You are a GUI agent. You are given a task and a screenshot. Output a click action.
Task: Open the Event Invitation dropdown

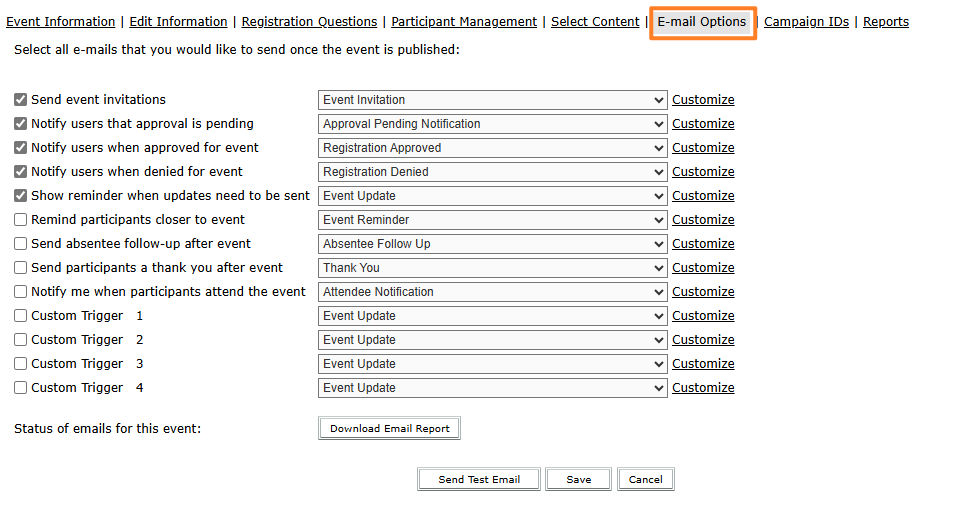[x=492, y=100]
